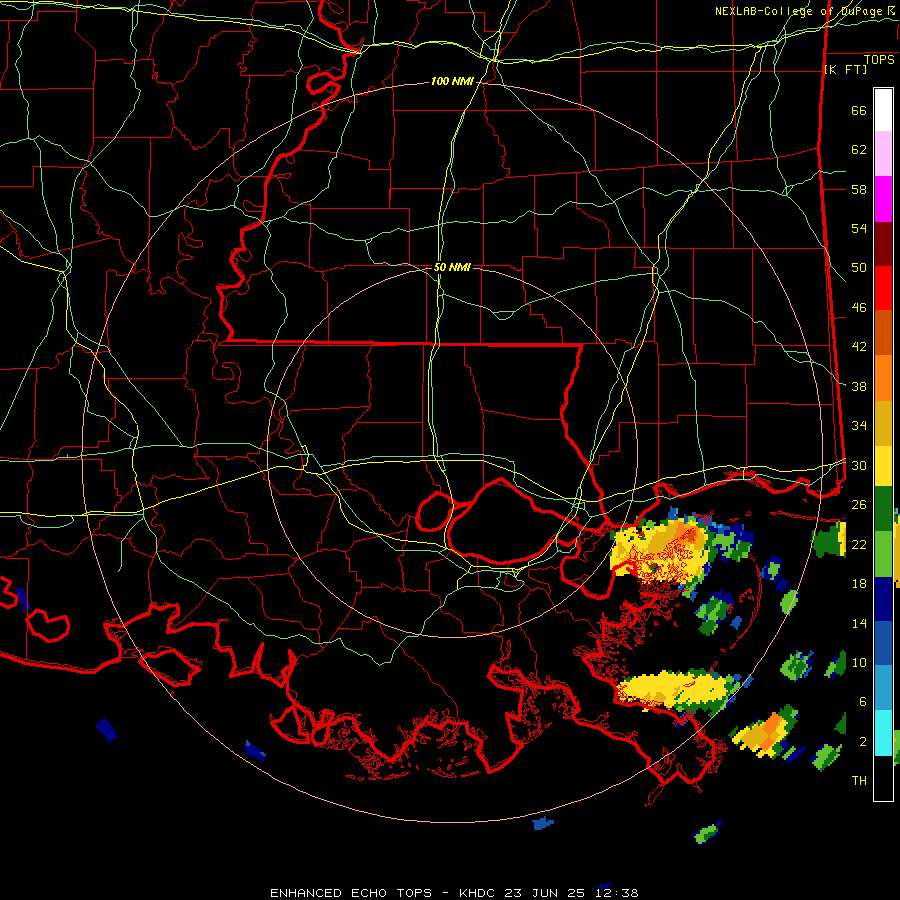Click the 100 NMI range ring label
Viewport: 900px width, 900px height.
[452, 82]
